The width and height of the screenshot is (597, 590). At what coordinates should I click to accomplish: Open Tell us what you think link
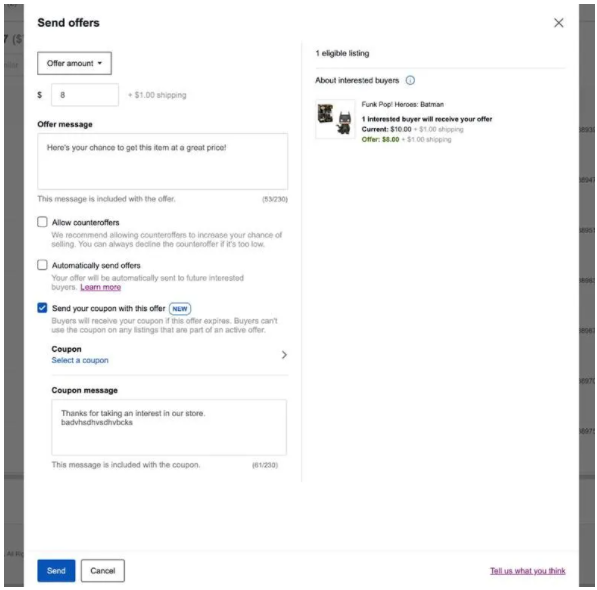click(x=527, y=571)
